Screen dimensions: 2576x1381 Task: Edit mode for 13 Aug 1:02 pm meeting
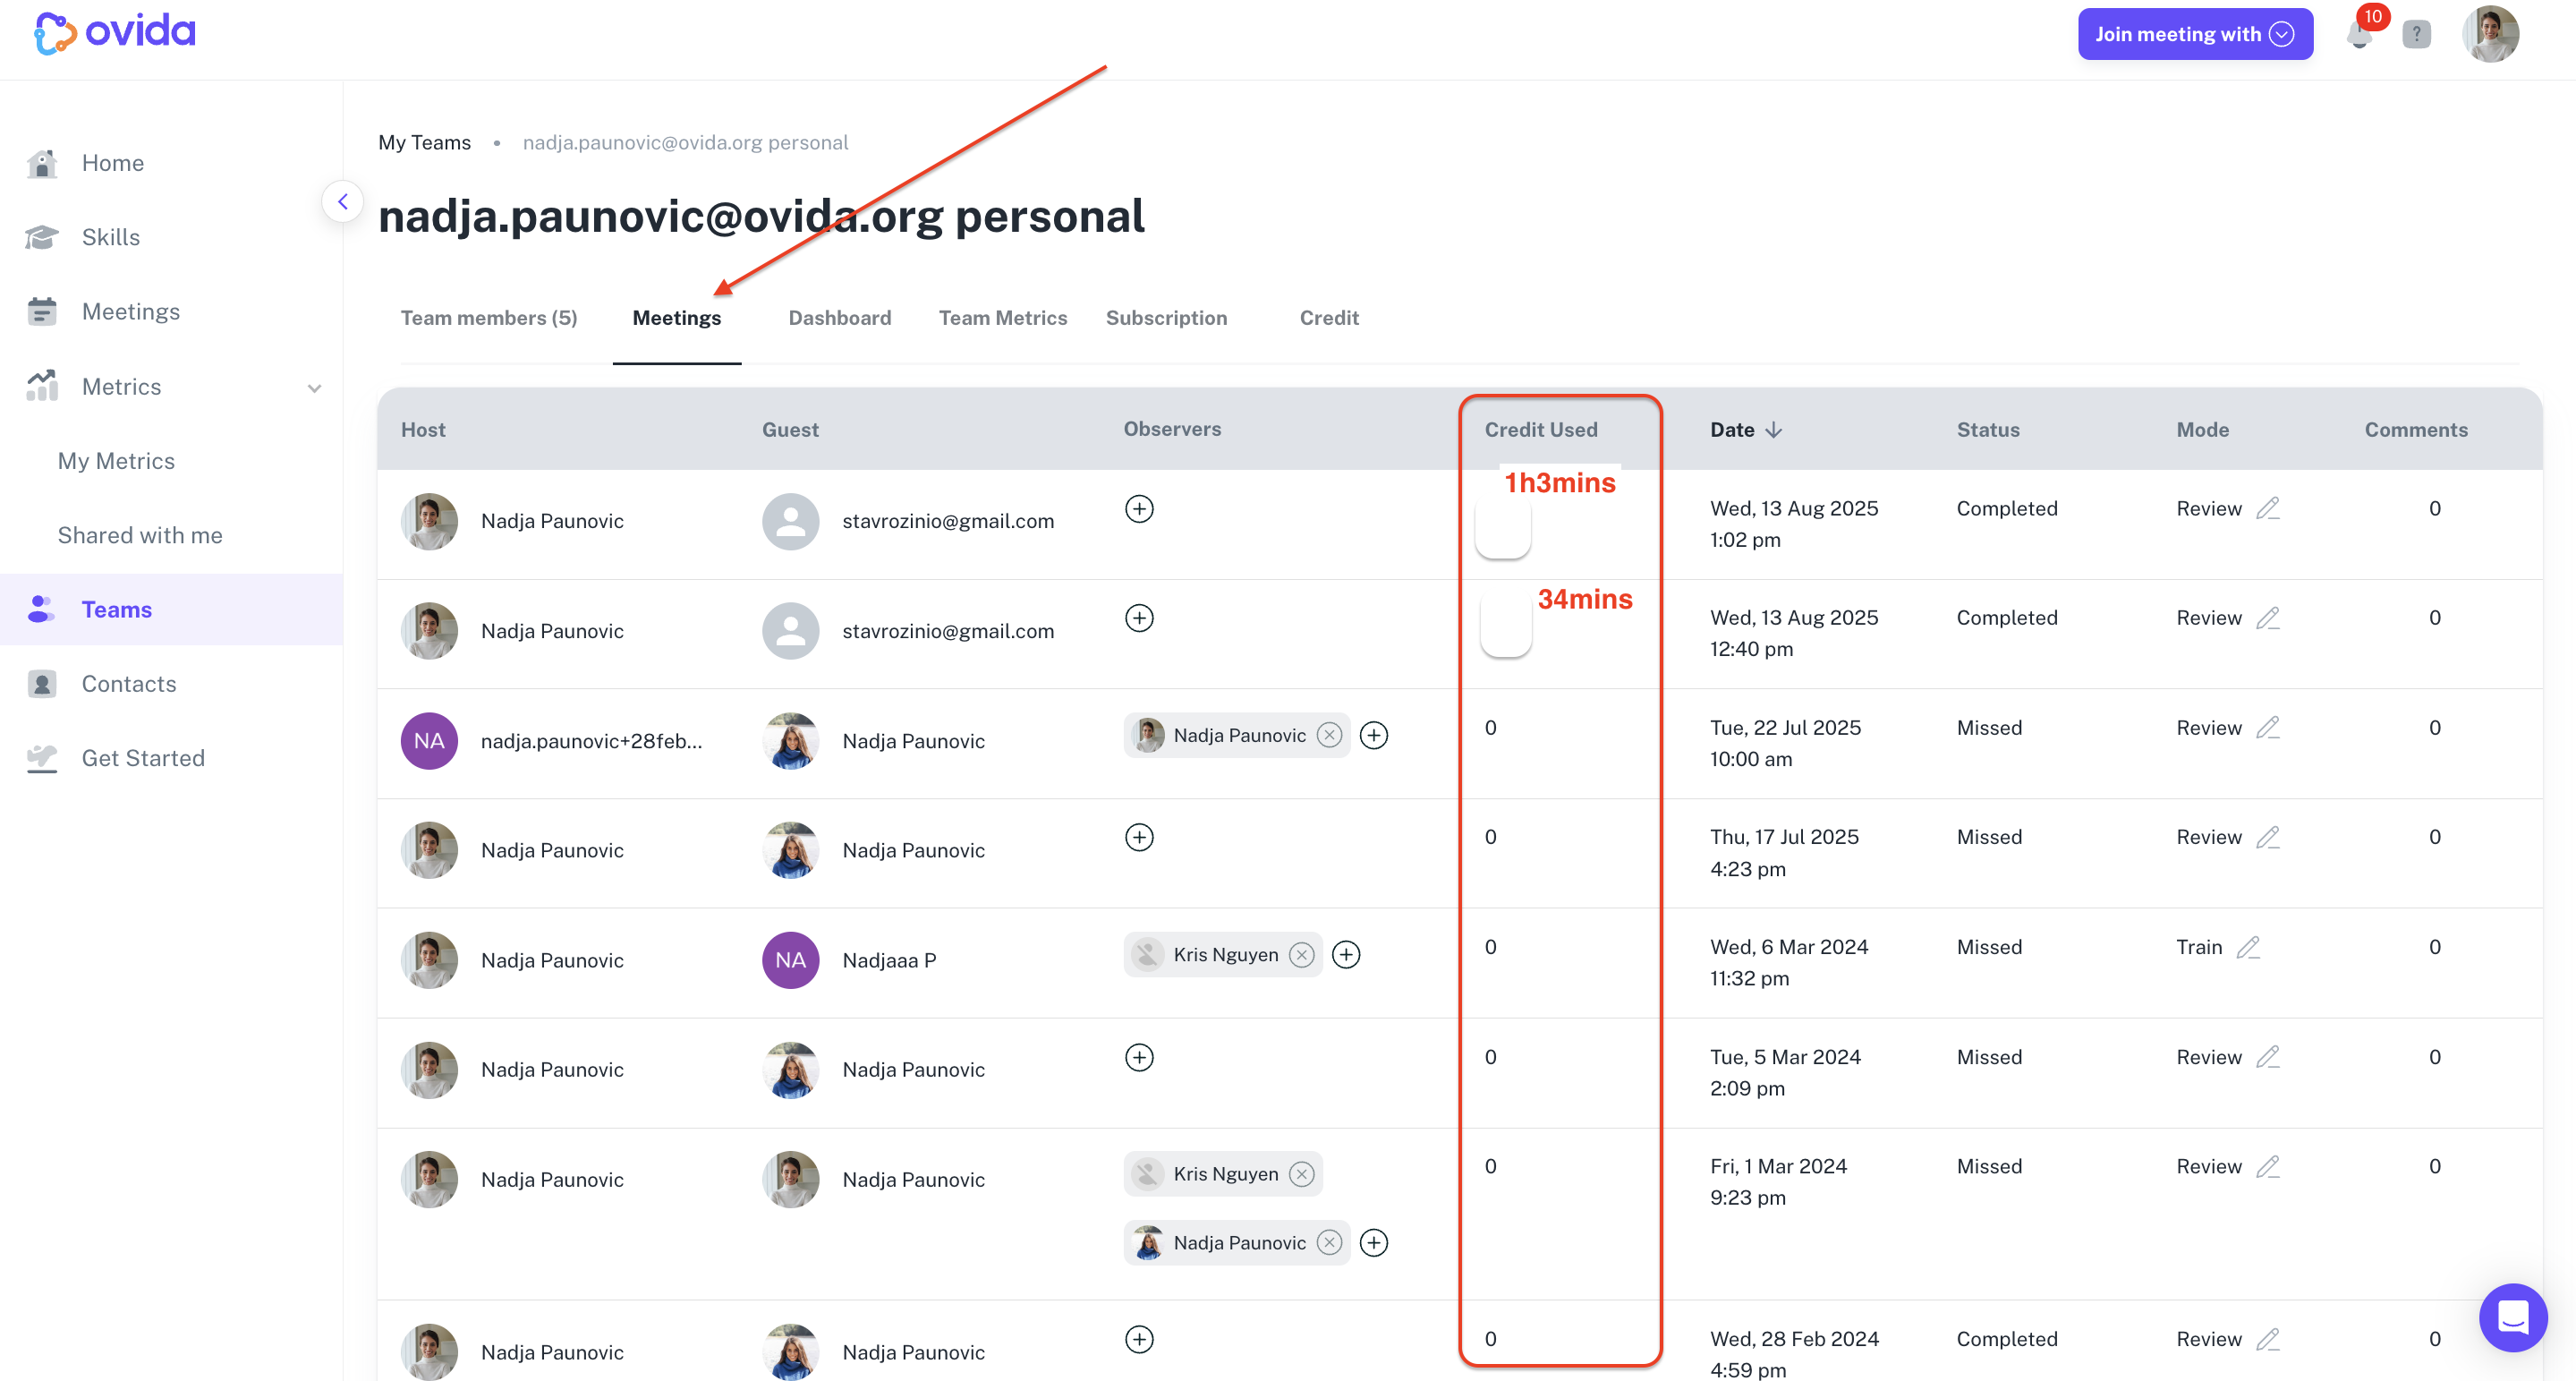(2268, 508)
